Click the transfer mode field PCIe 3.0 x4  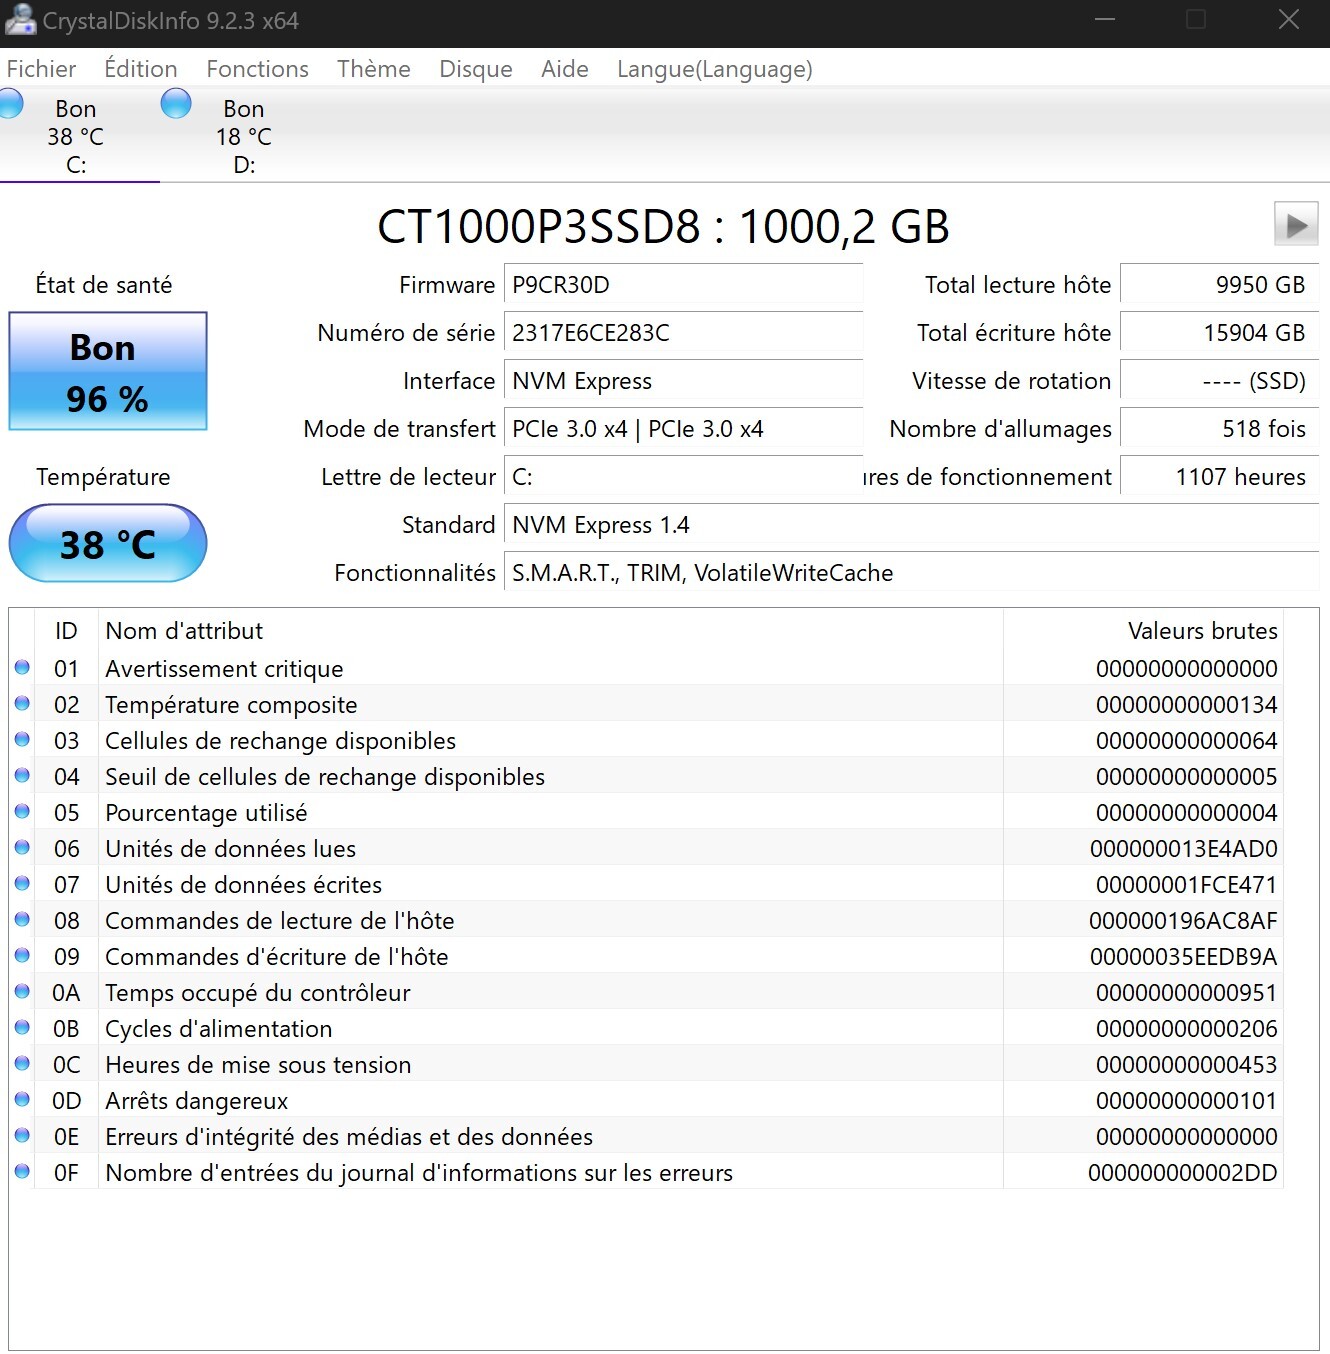683,429
